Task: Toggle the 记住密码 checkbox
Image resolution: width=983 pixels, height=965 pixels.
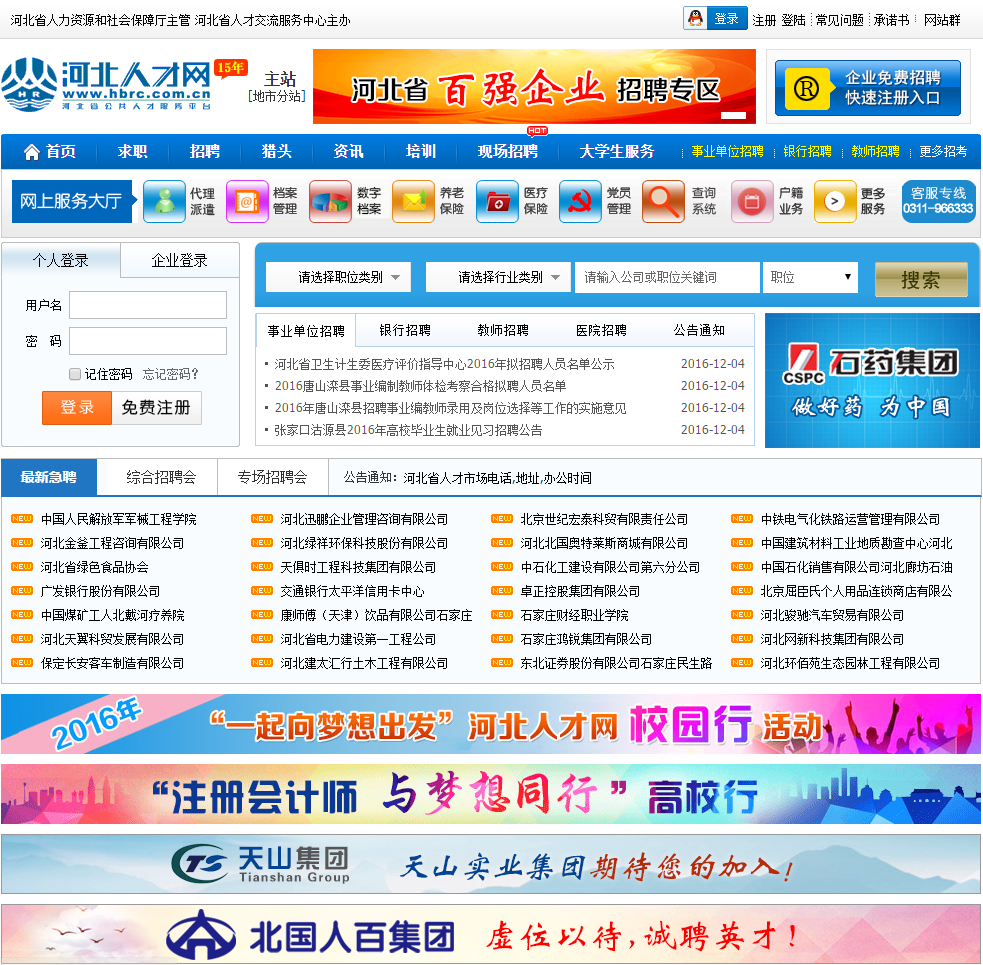Action: tap(75, 374)
